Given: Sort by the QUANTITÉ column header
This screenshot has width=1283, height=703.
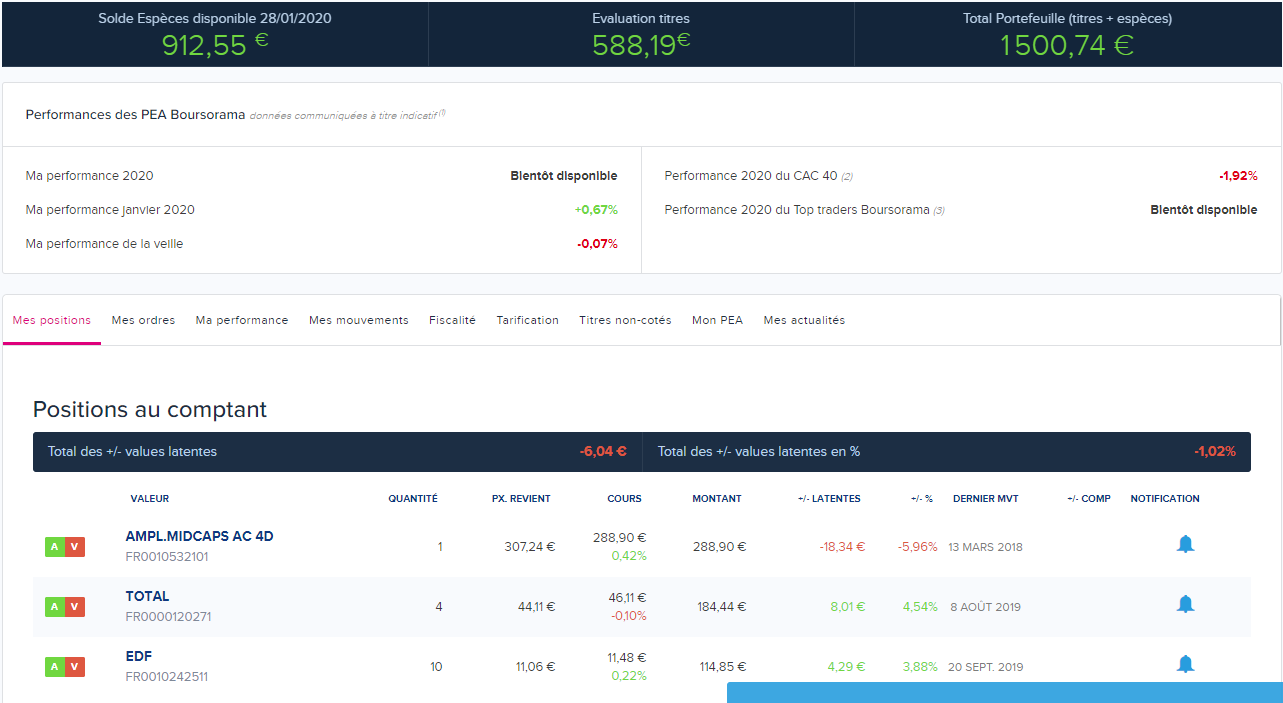Looking at the screenshot, I should pyautogui.click(x=413, y=498).
